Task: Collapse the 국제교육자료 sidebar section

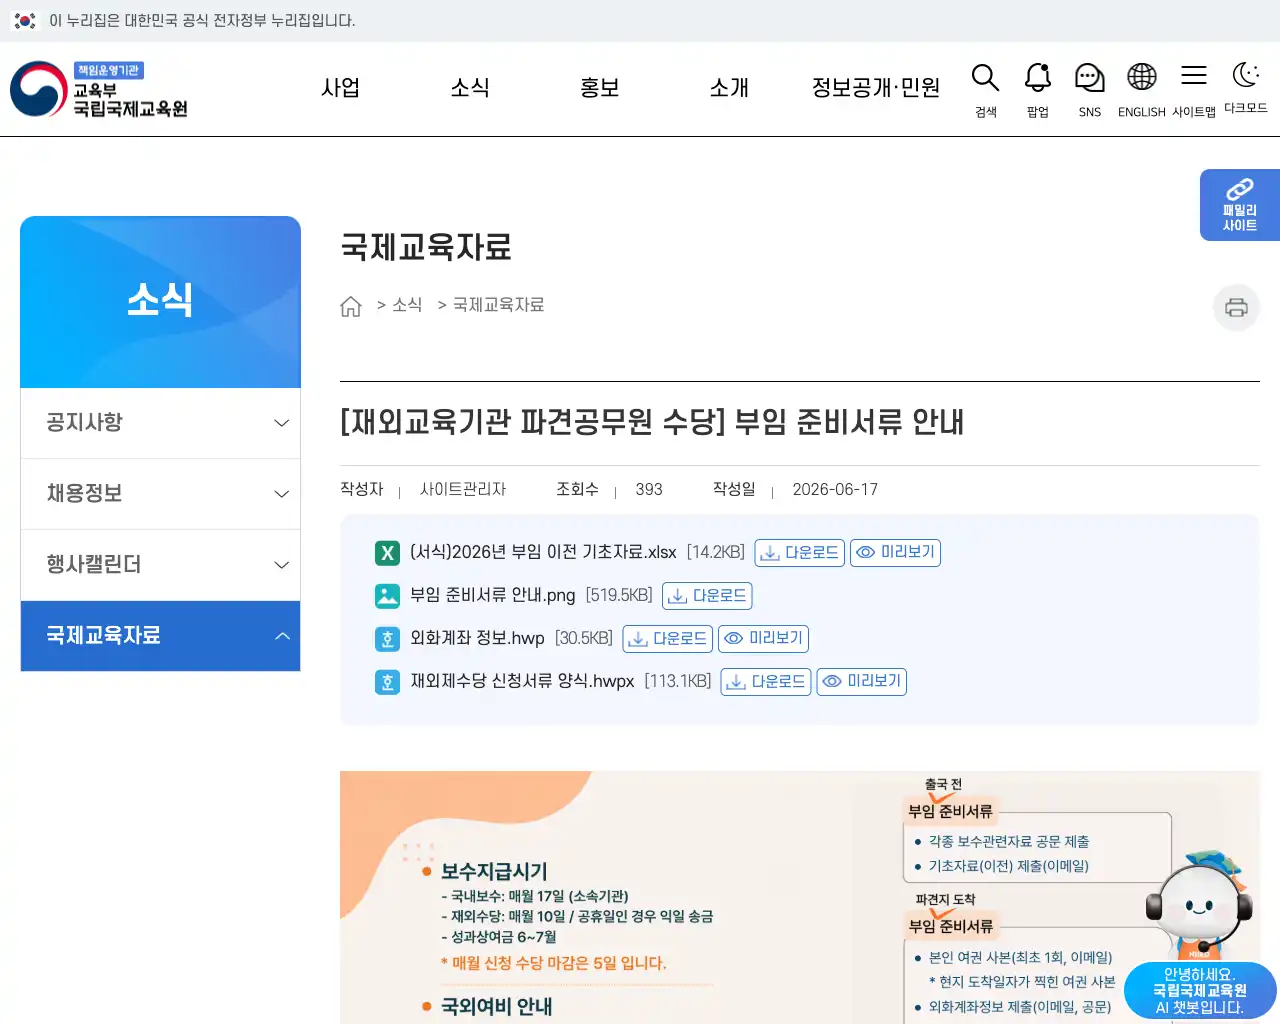Action: point(160,636)
